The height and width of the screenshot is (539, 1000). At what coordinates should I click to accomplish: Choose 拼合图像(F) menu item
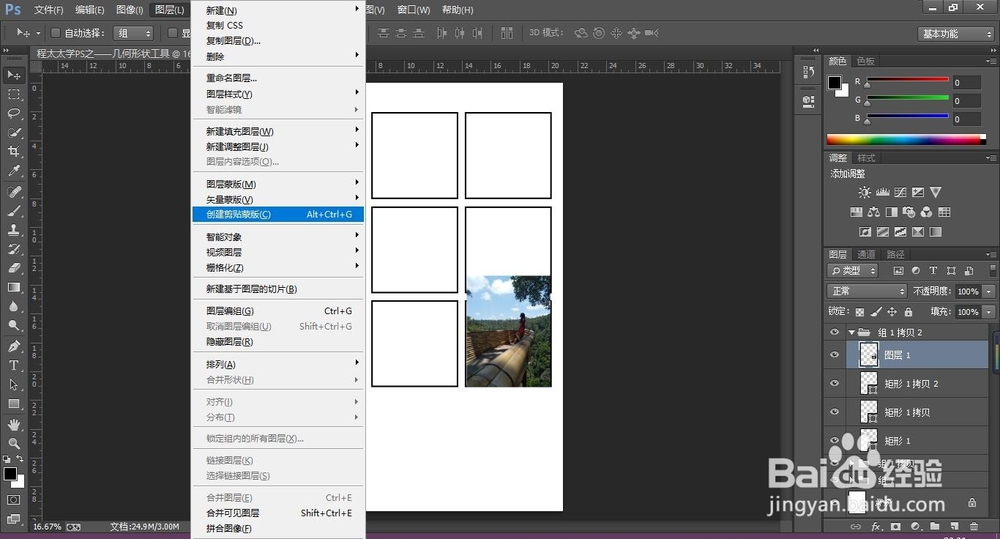pos(278,528)
